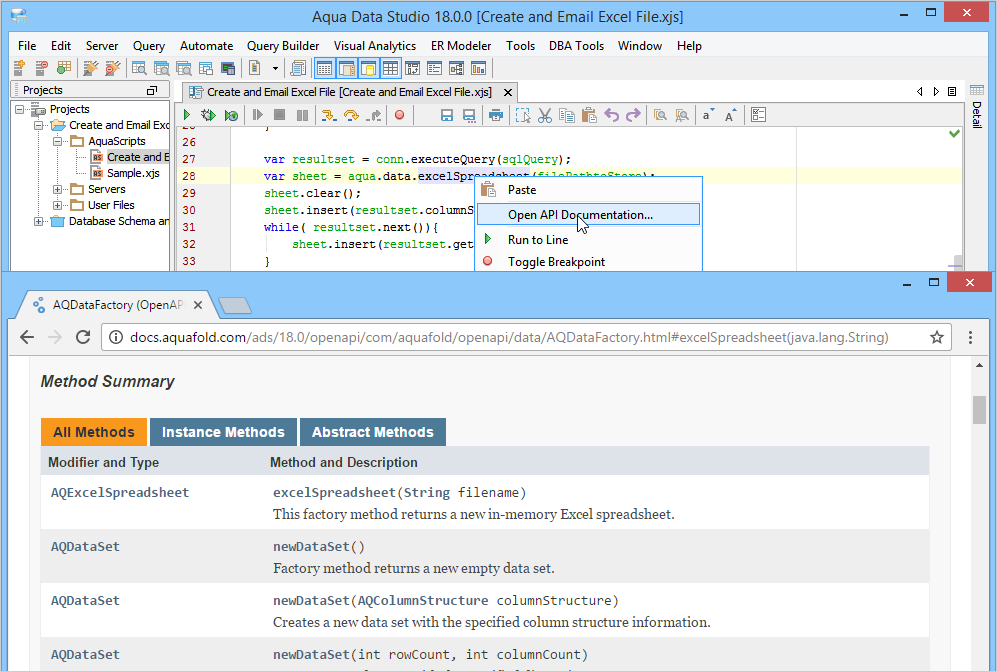Image resolution: width=997 pixels, height=672 pixels.
Task: Collapse the AquaScripts folder node
Action: tap(58, 141)
